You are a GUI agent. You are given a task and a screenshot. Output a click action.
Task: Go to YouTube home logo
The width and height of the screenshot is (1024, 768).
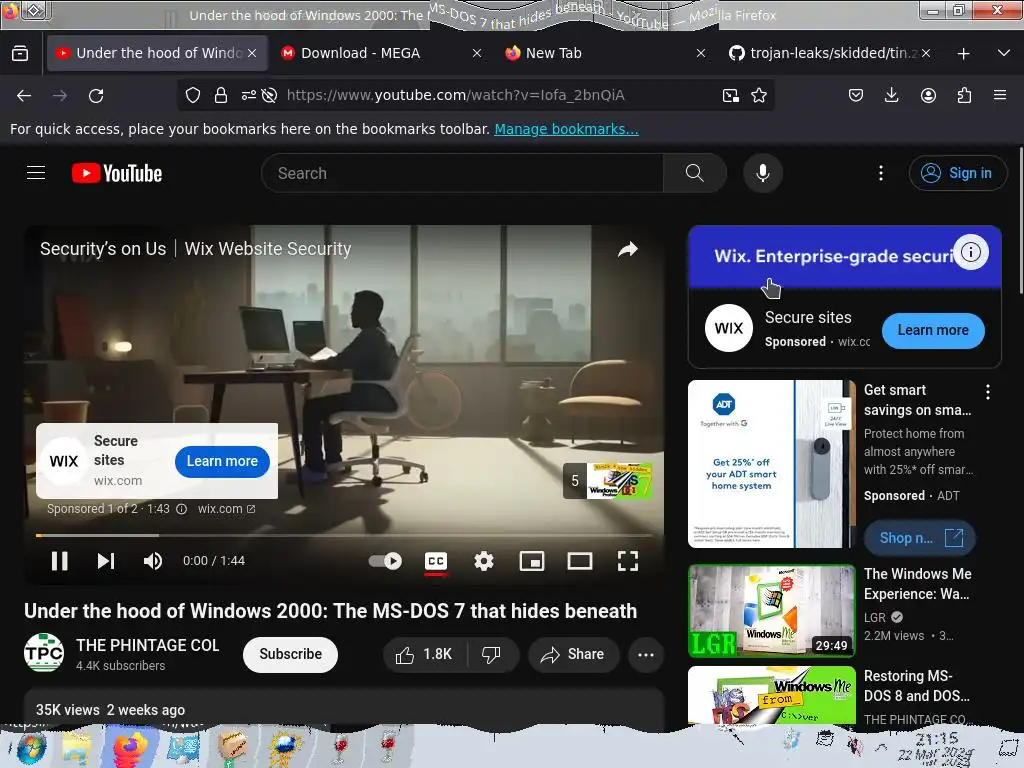tap(117, 173)
